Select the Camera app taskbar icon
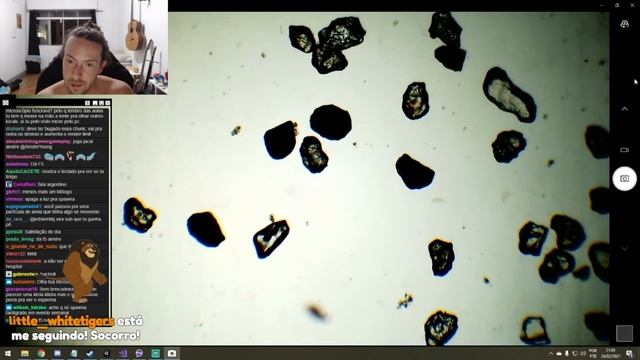 172,353
